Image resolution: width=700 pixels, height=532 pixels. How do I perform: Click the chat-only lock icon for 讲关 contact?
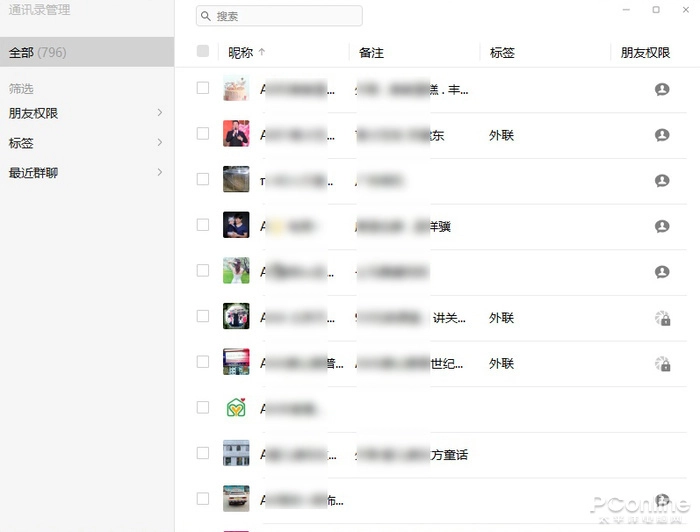(x=662, y=318)
